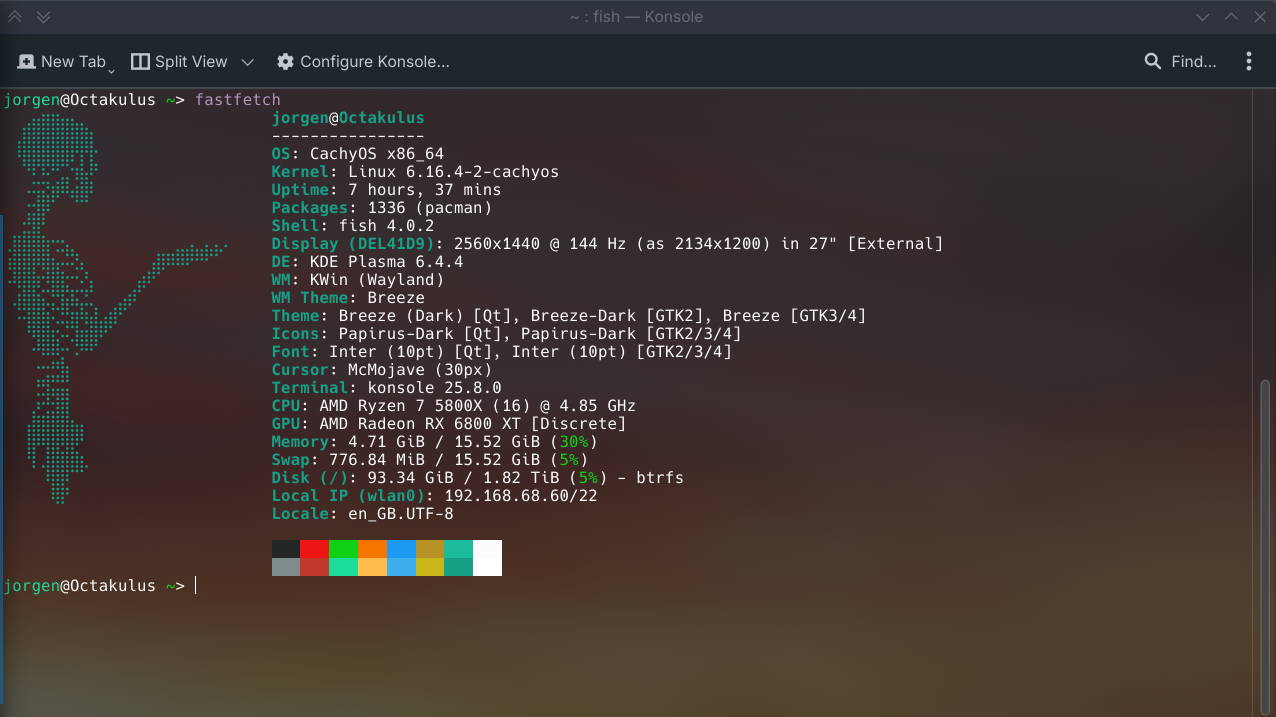This screenshot has height=717, width=1276.
Task: Click the yellow block in bottom row
Action: 430,567
